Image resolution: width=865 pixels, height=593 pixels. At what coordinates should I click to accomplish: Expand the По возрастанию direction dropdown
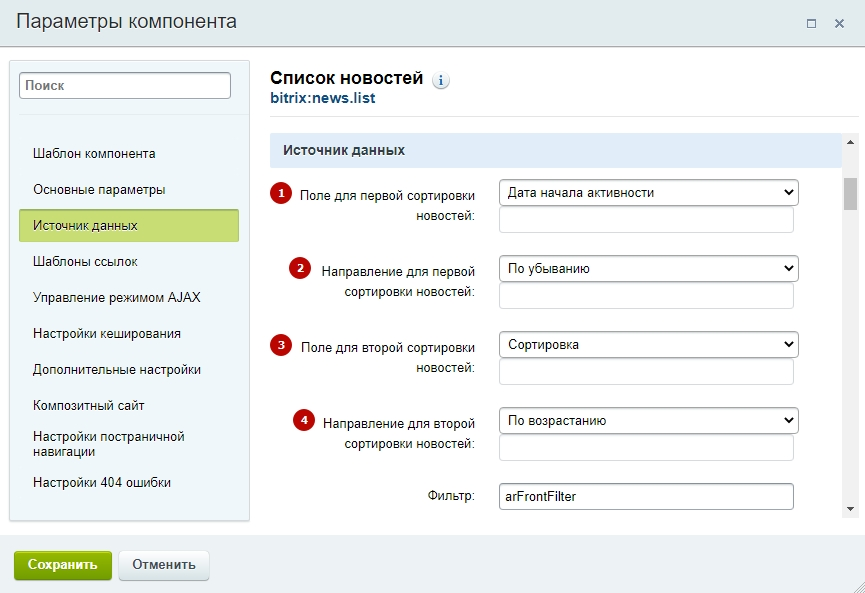648,420
